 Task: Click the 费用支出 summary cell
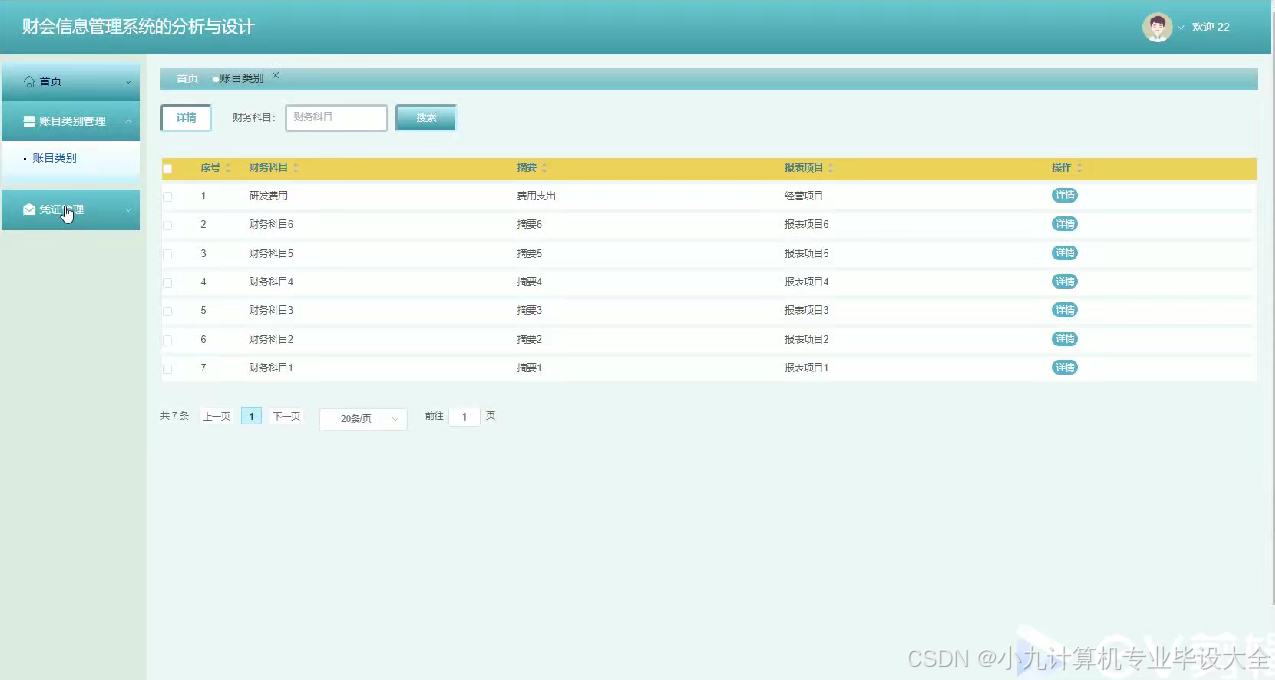(536, 196)
